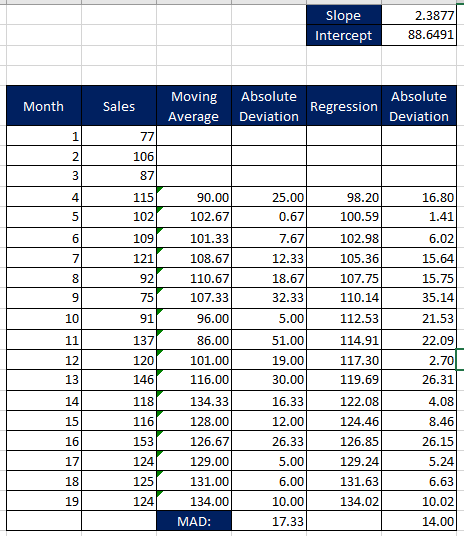Click moving average 116.00
The image size is (464, 536).
194,380
